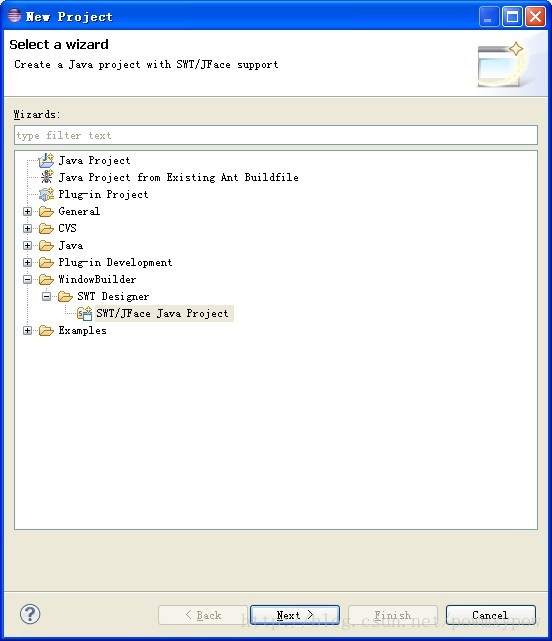Expand the Examples tree node
The height and width of the screenshot is (641, 552).
coord(27,330)
